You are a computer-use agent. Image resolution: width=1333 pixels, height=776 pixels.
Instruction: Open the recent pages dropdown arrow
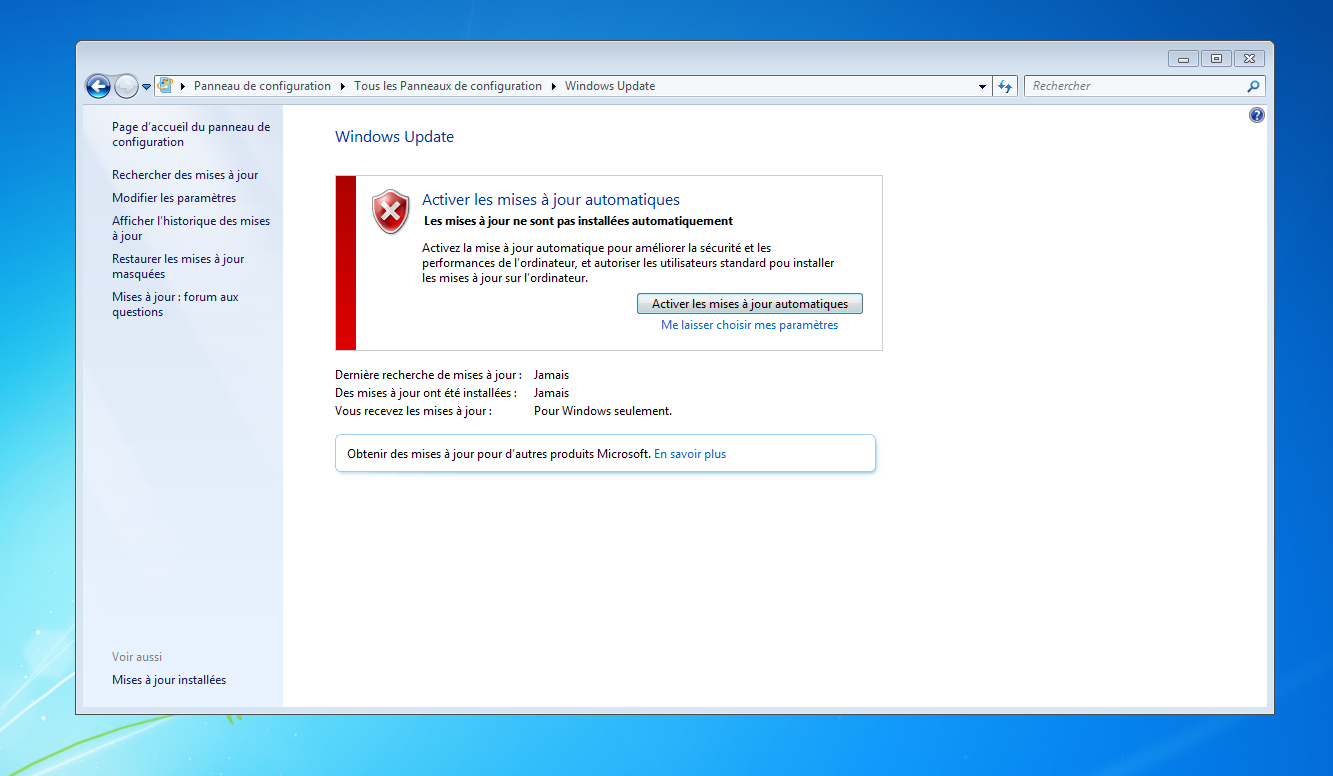(x=147, y=87)
